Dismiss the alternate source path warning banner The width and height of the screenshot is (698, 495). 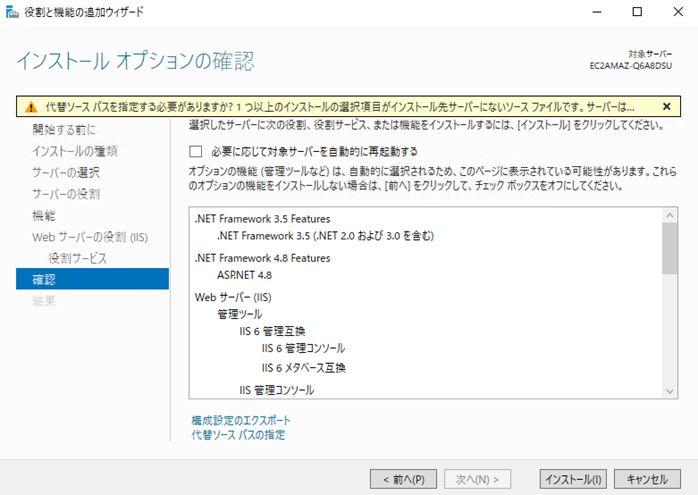point(666,106)
